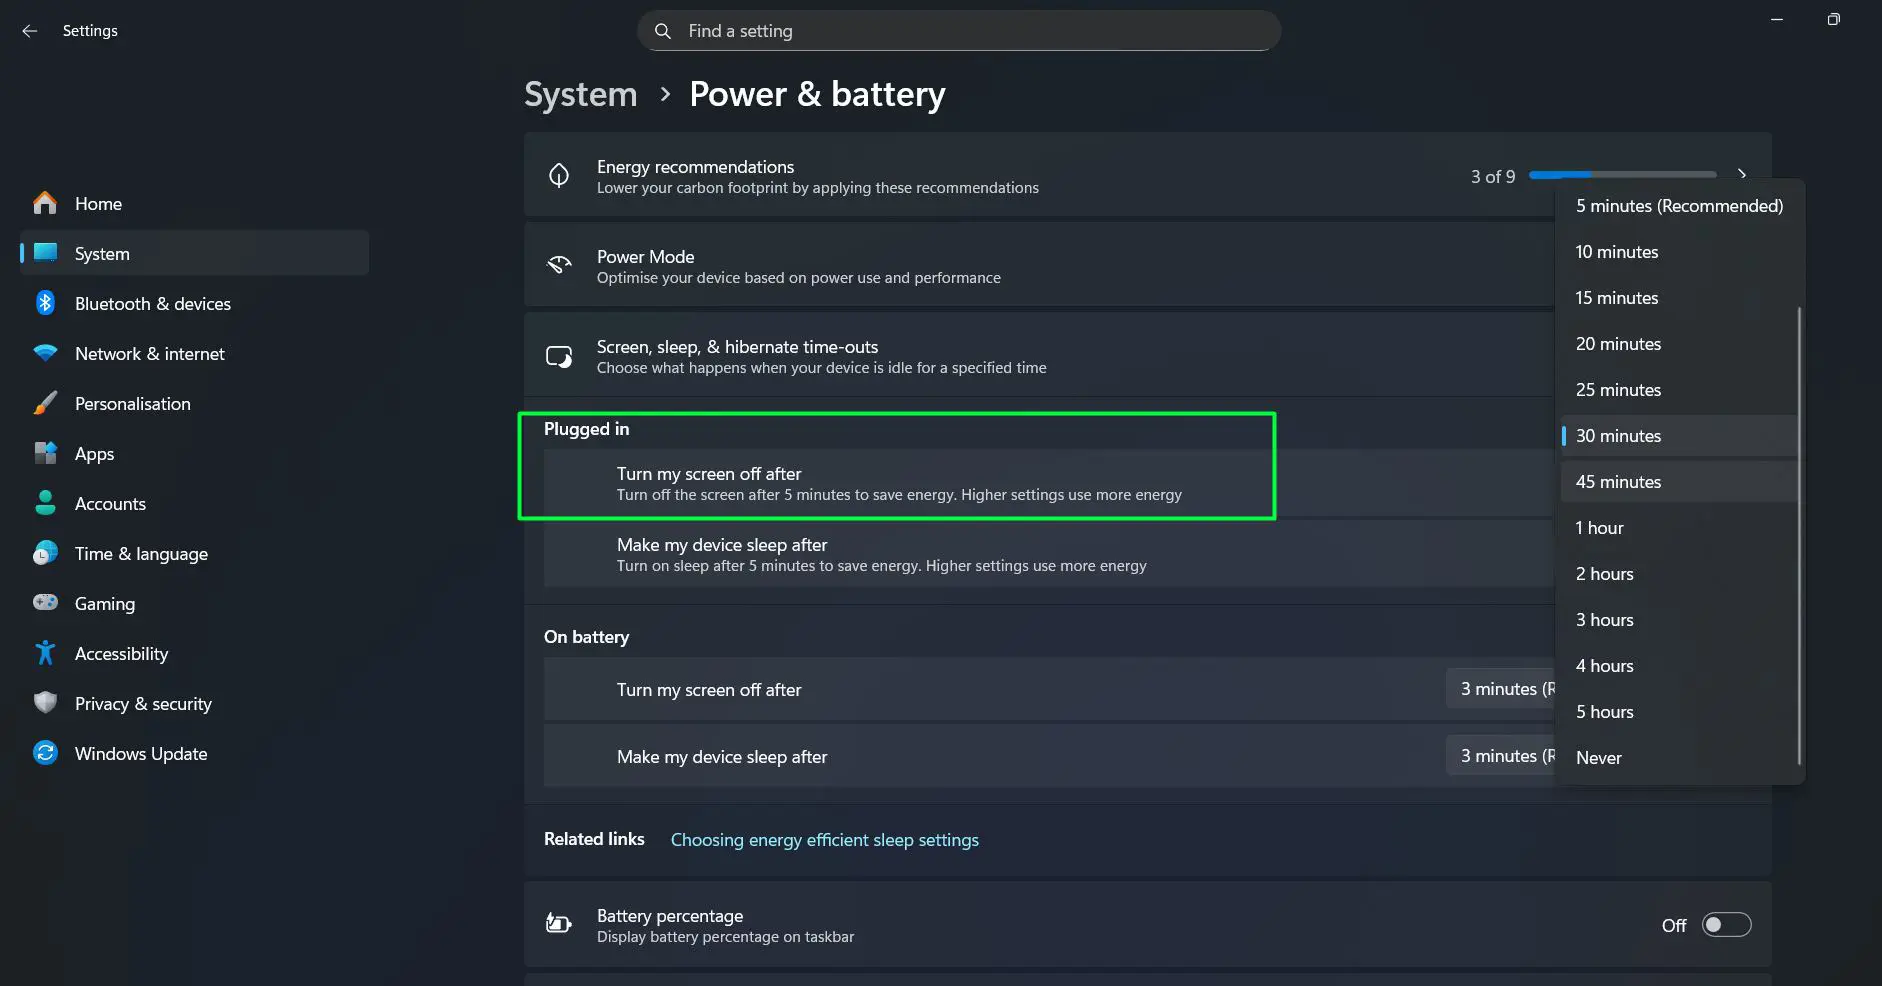Image resolution: width=1882 pixels, height=986 pixels.
Task: Click the Find a setting search field
Action: coord(957,30)
